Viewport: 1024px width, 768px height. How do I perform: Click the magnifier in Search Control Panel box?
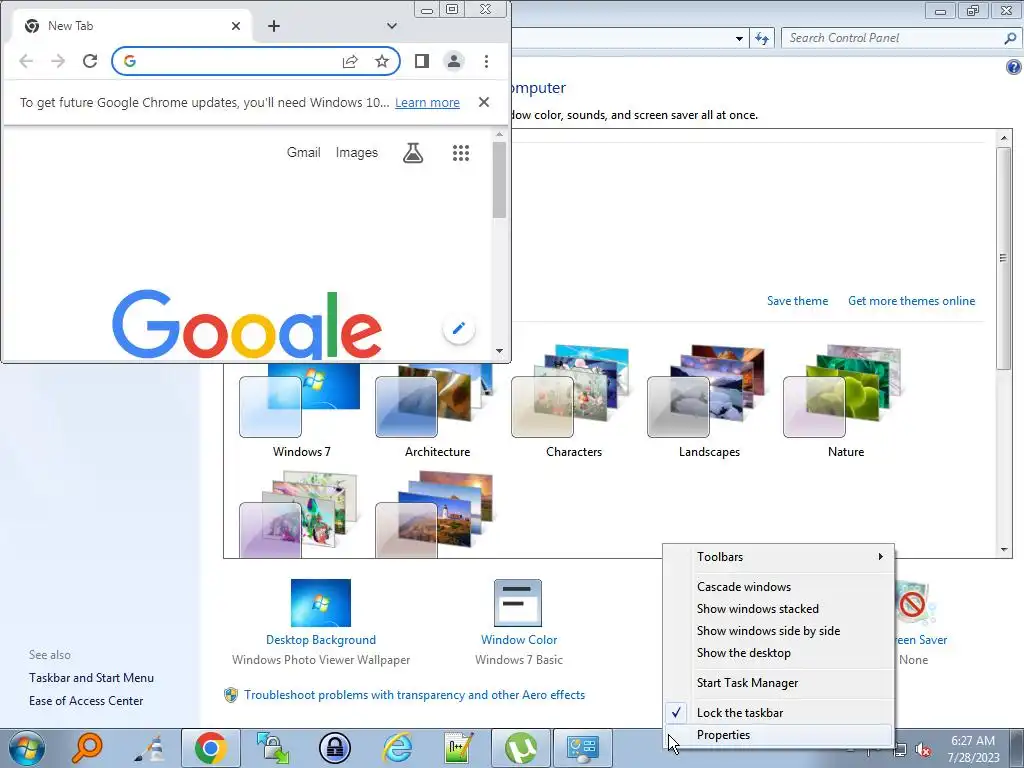[1010, 38]
